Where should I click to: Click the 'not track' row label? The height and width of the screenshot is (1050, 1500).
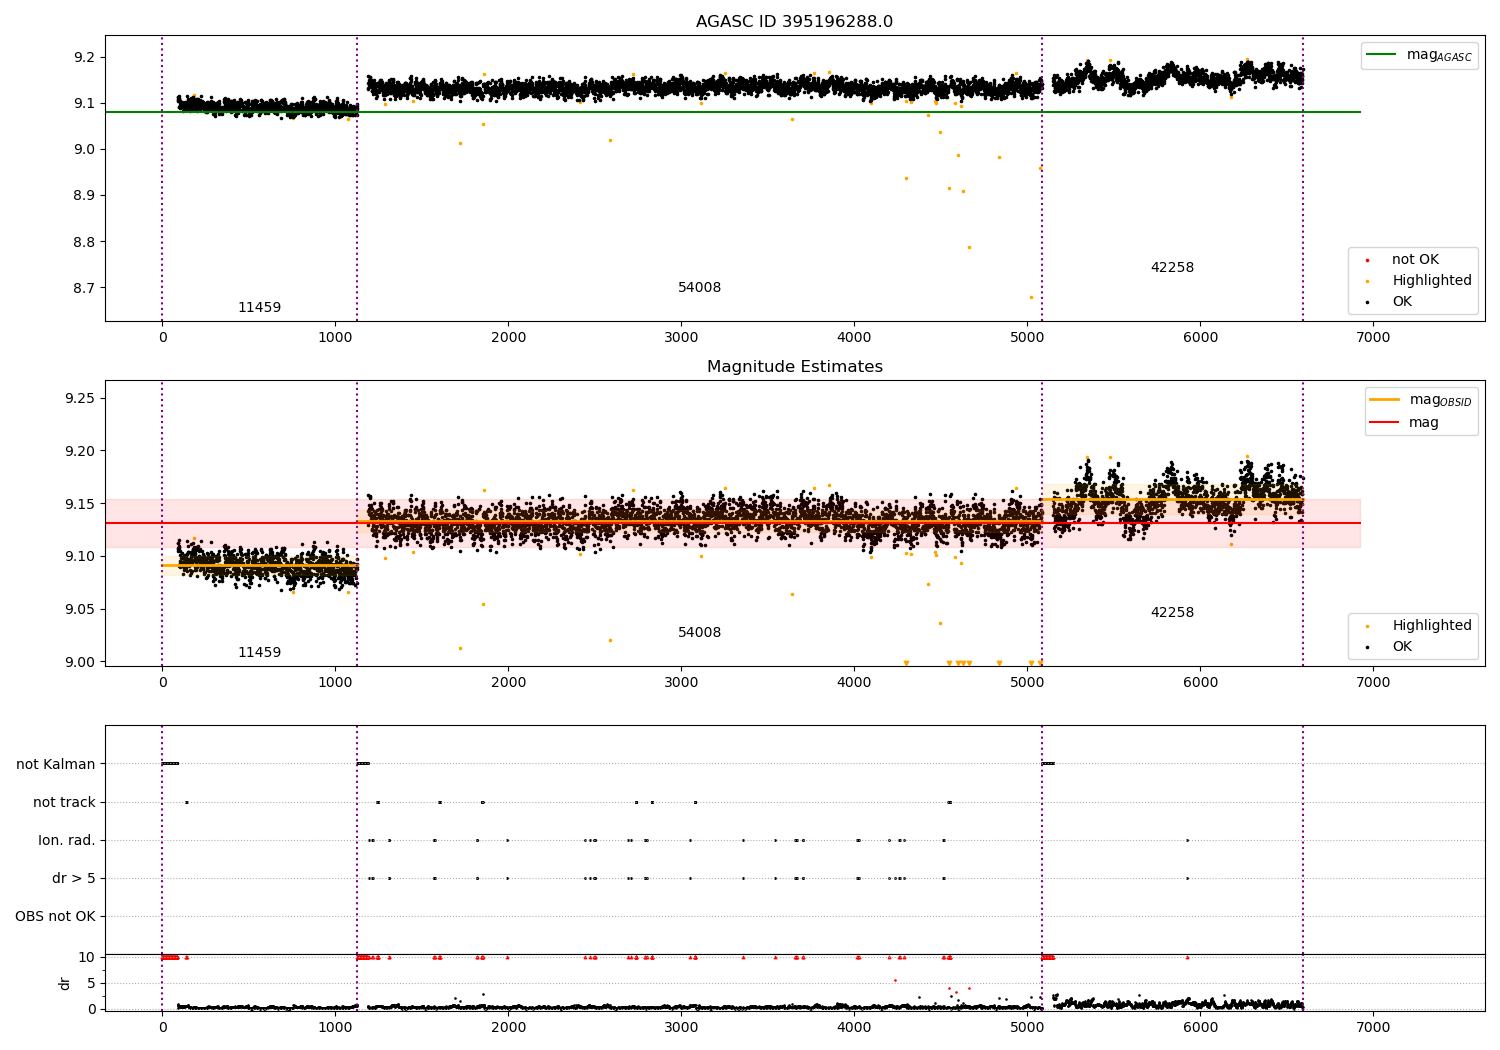(64, 803)
